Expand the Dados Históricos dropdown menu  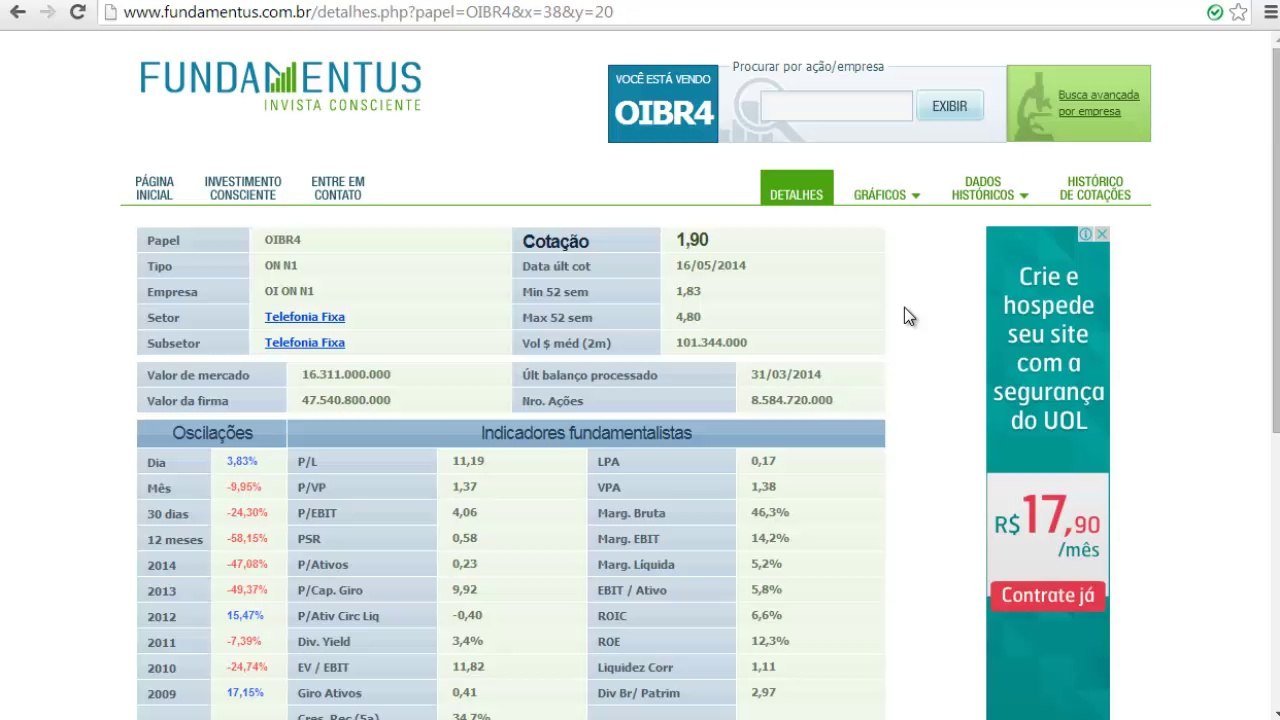point(990,188)
